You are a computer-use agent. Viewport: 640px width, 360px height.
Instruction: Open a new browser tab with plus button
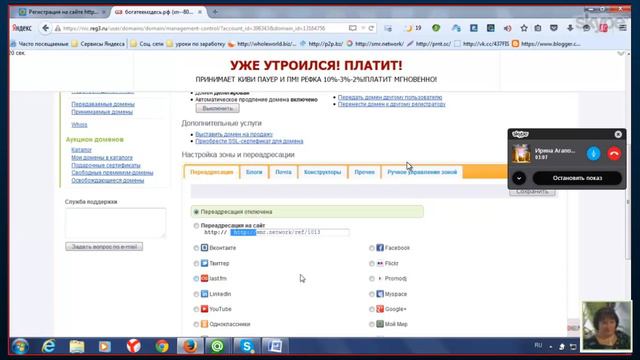215,12
